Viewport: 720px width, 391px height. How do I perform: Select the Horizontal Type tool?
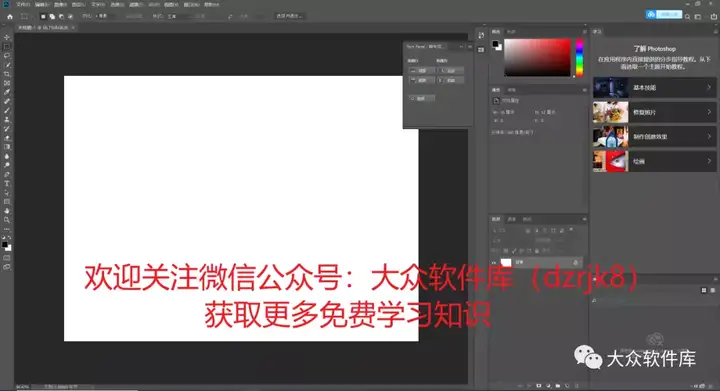click(x=6, y=184)
